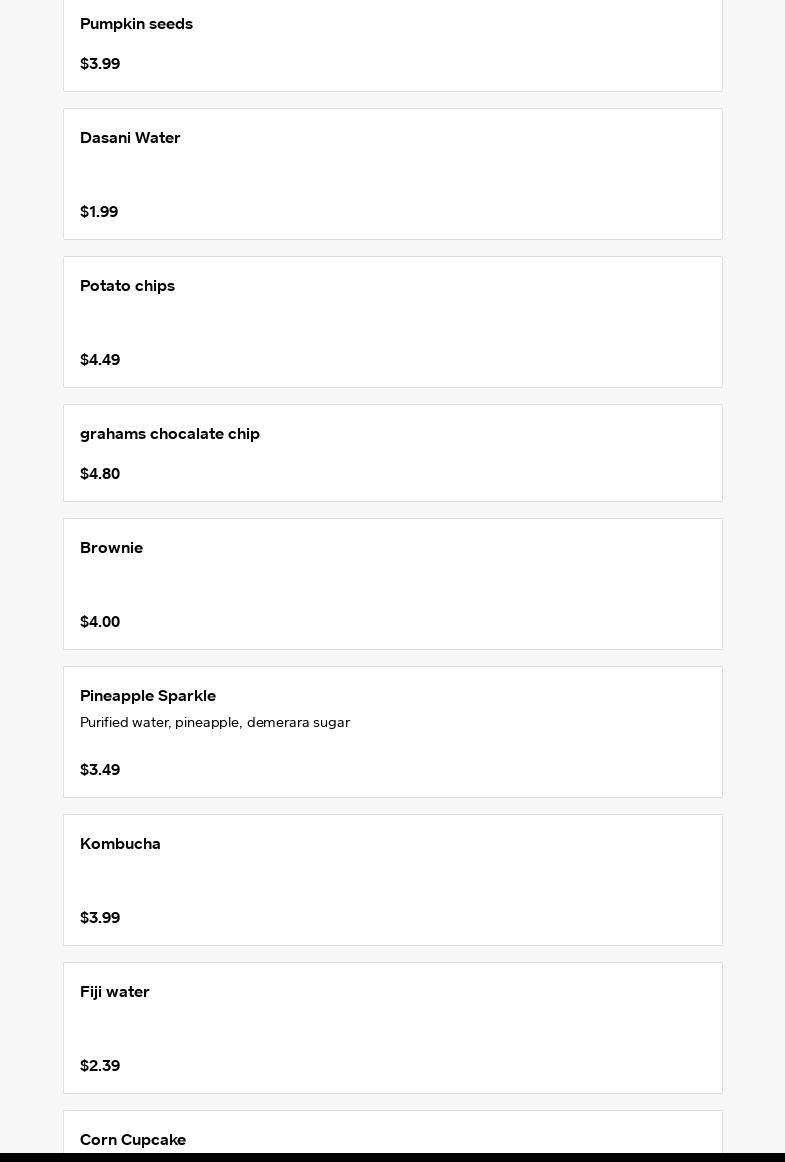785x1162 pixels.
Task: Click the $1.99 Dasani Water price
Action: click(99, 212)
